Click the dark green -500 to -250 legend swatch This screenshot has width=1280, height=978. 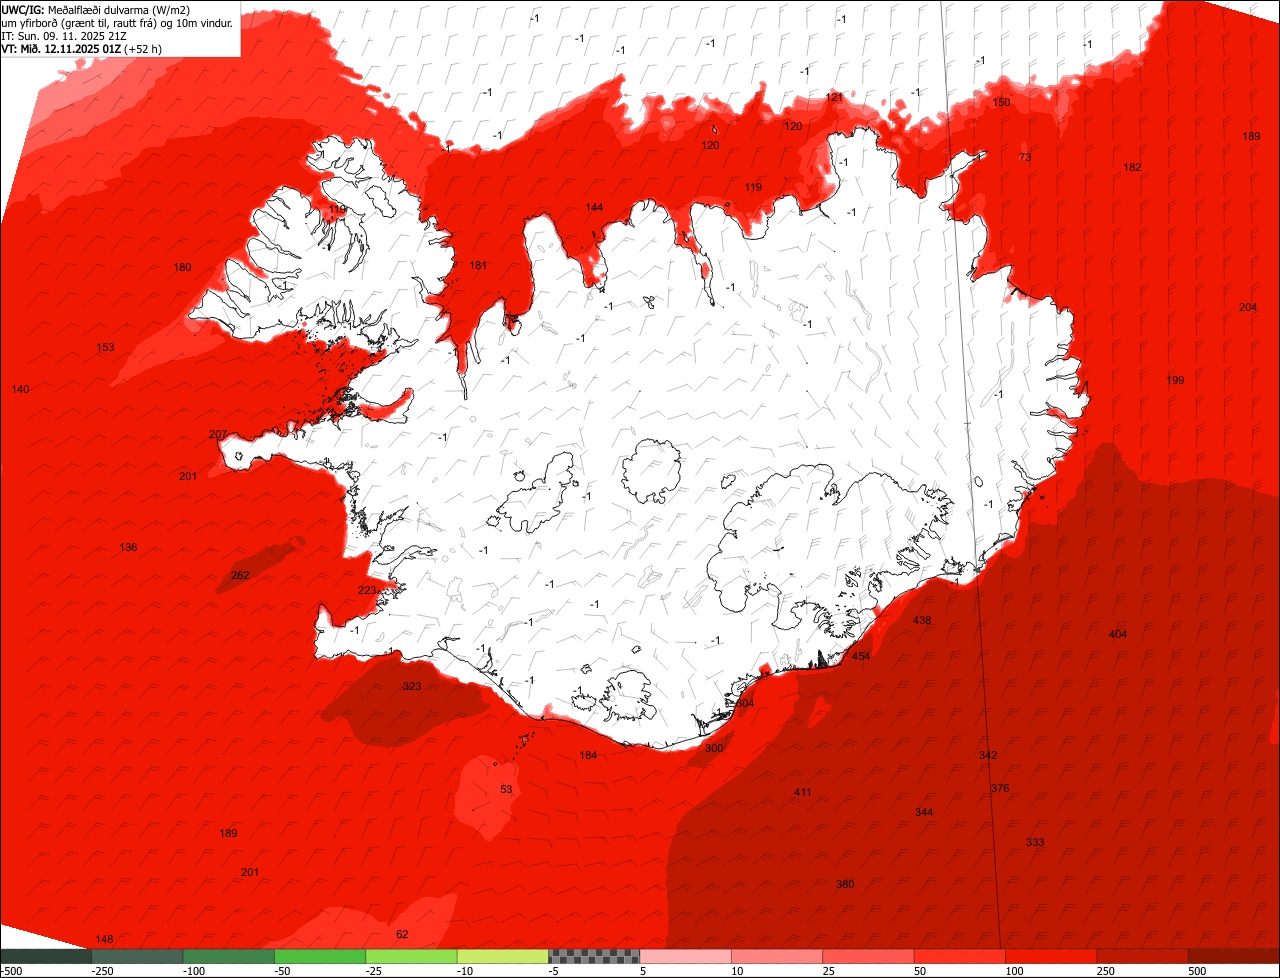tap(46, 956)
